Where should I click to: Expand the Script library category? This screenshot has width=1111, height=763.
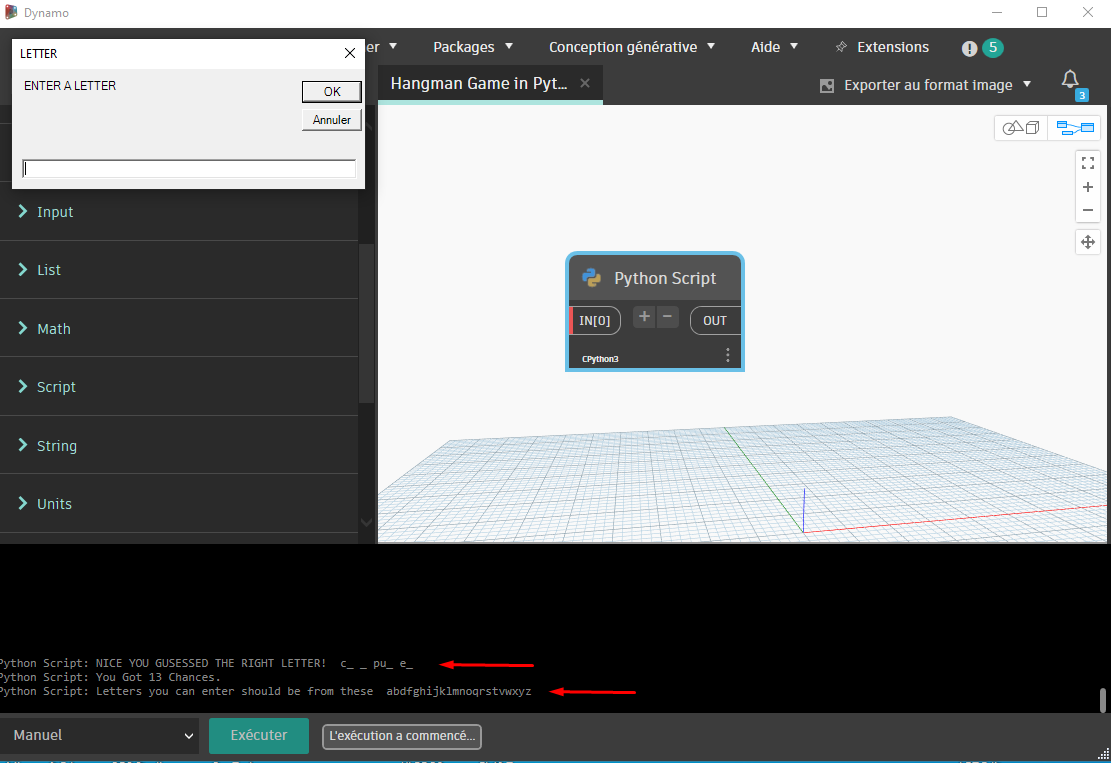(179, 387)
